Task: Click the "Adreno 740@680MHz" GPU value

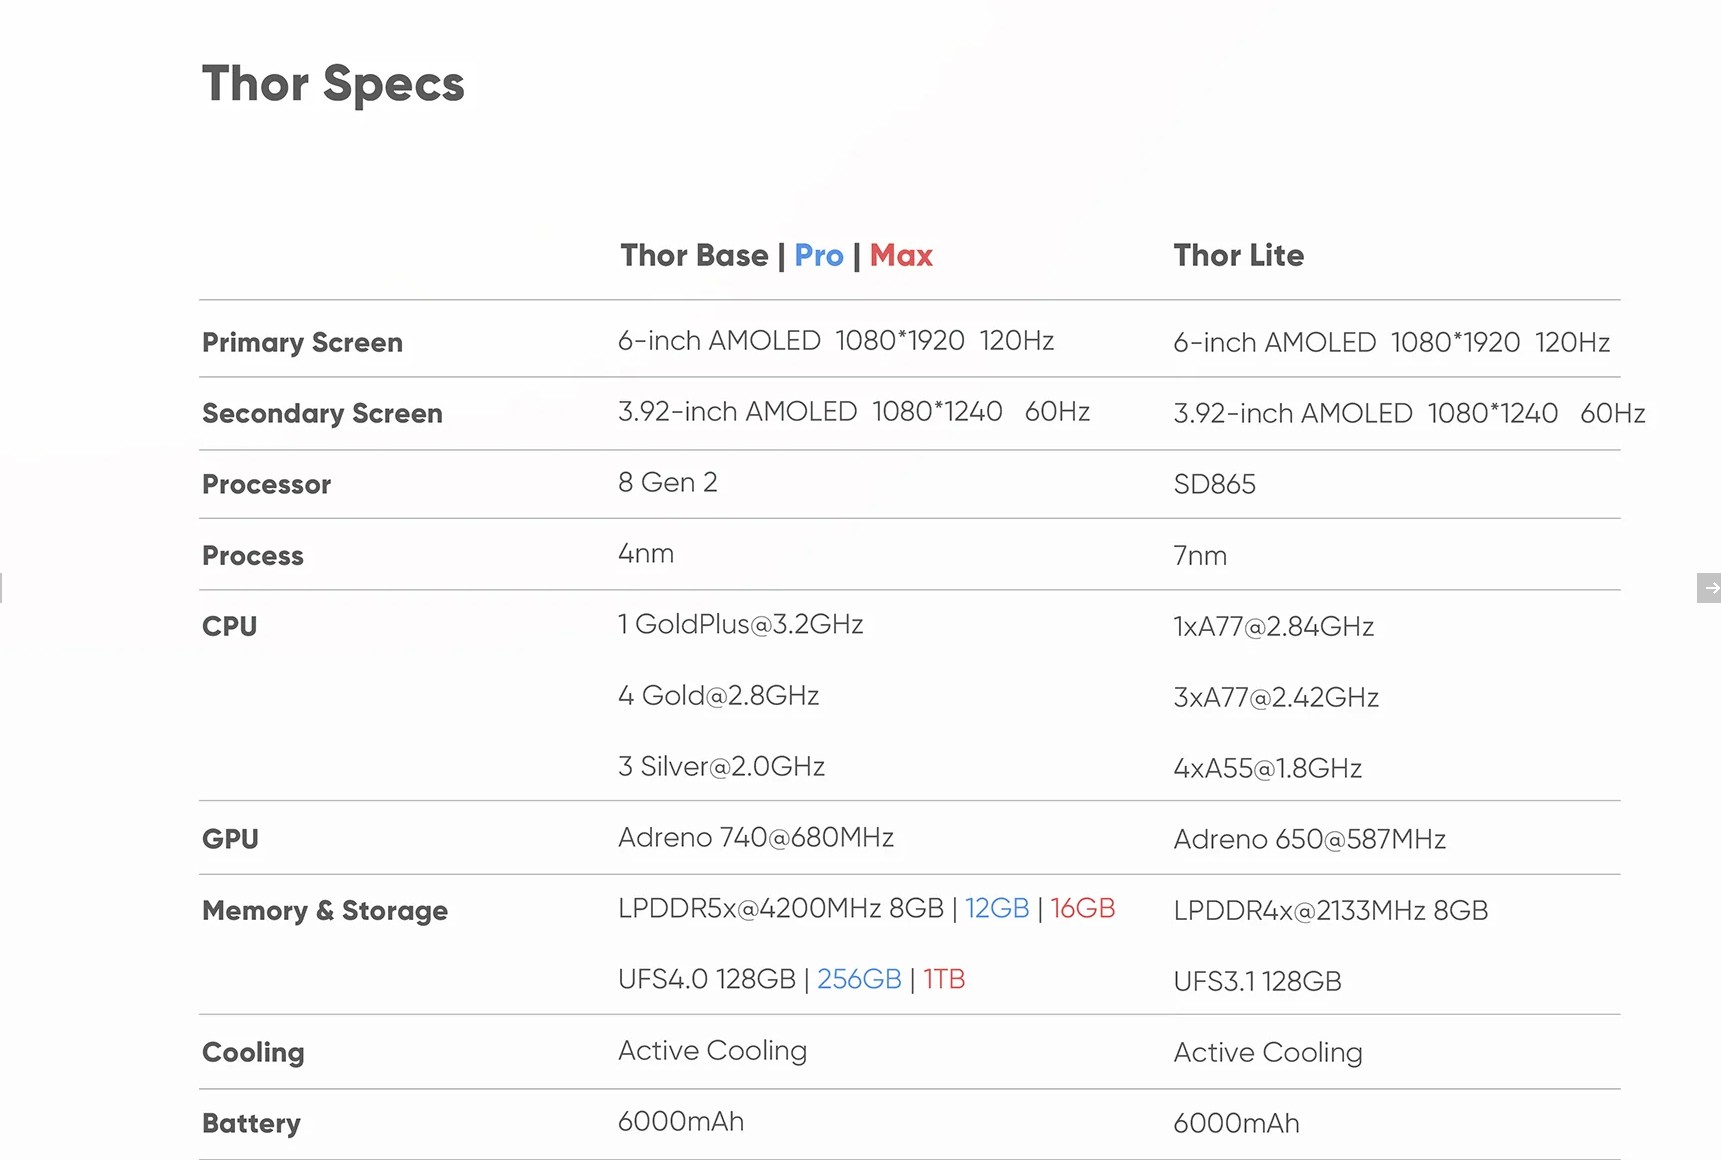Action: click(755, 838)
